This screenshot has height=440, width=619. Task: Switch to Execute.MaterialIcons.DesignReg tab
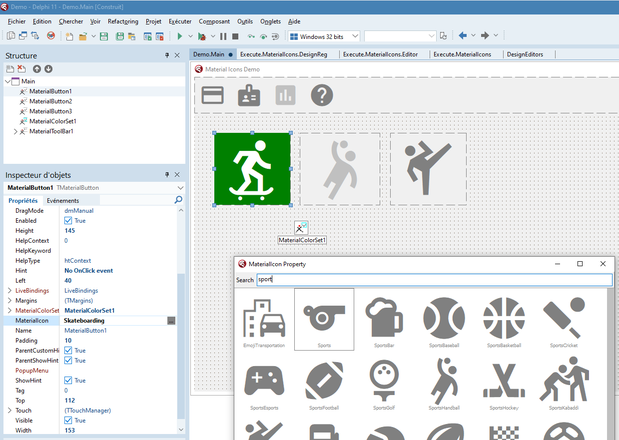[283, 54]
